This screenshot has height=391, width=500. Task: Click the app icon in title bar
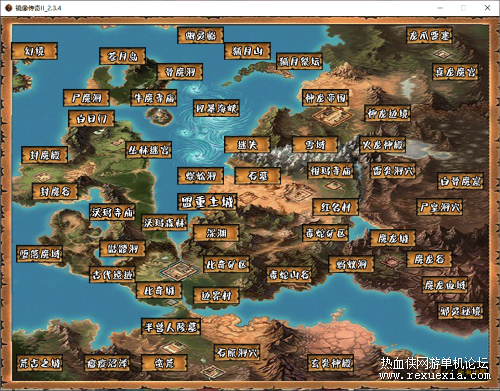(9, 8)
